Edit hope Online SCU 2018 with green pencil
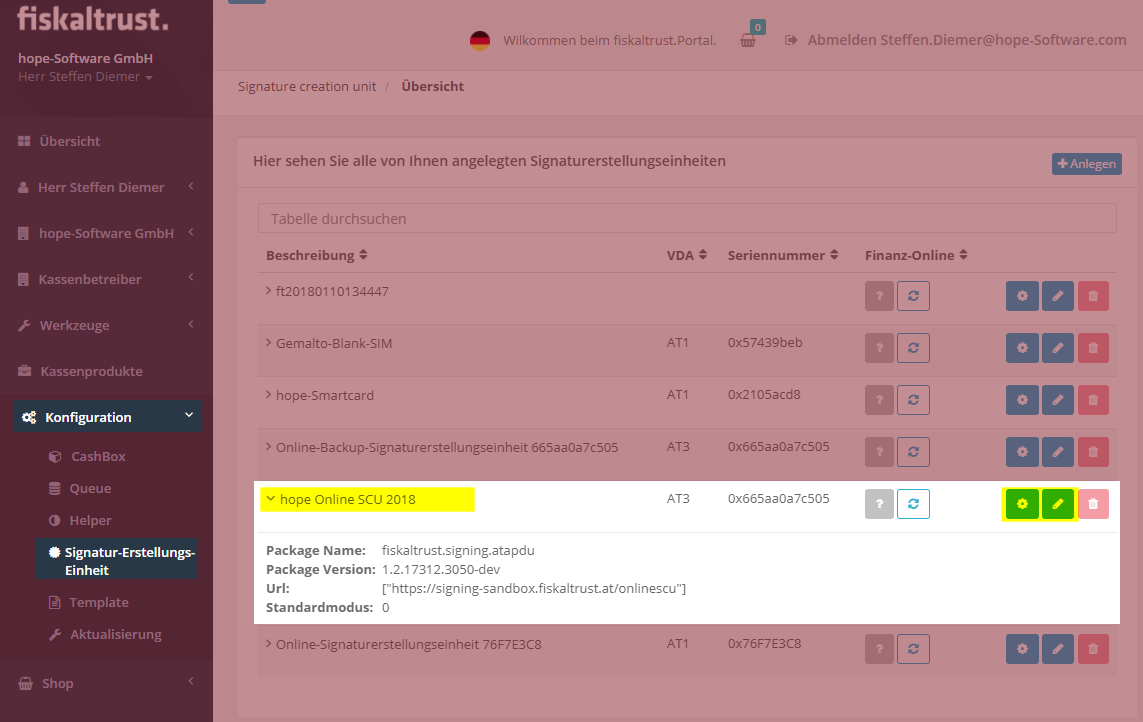 click(x=1058, y=504)
